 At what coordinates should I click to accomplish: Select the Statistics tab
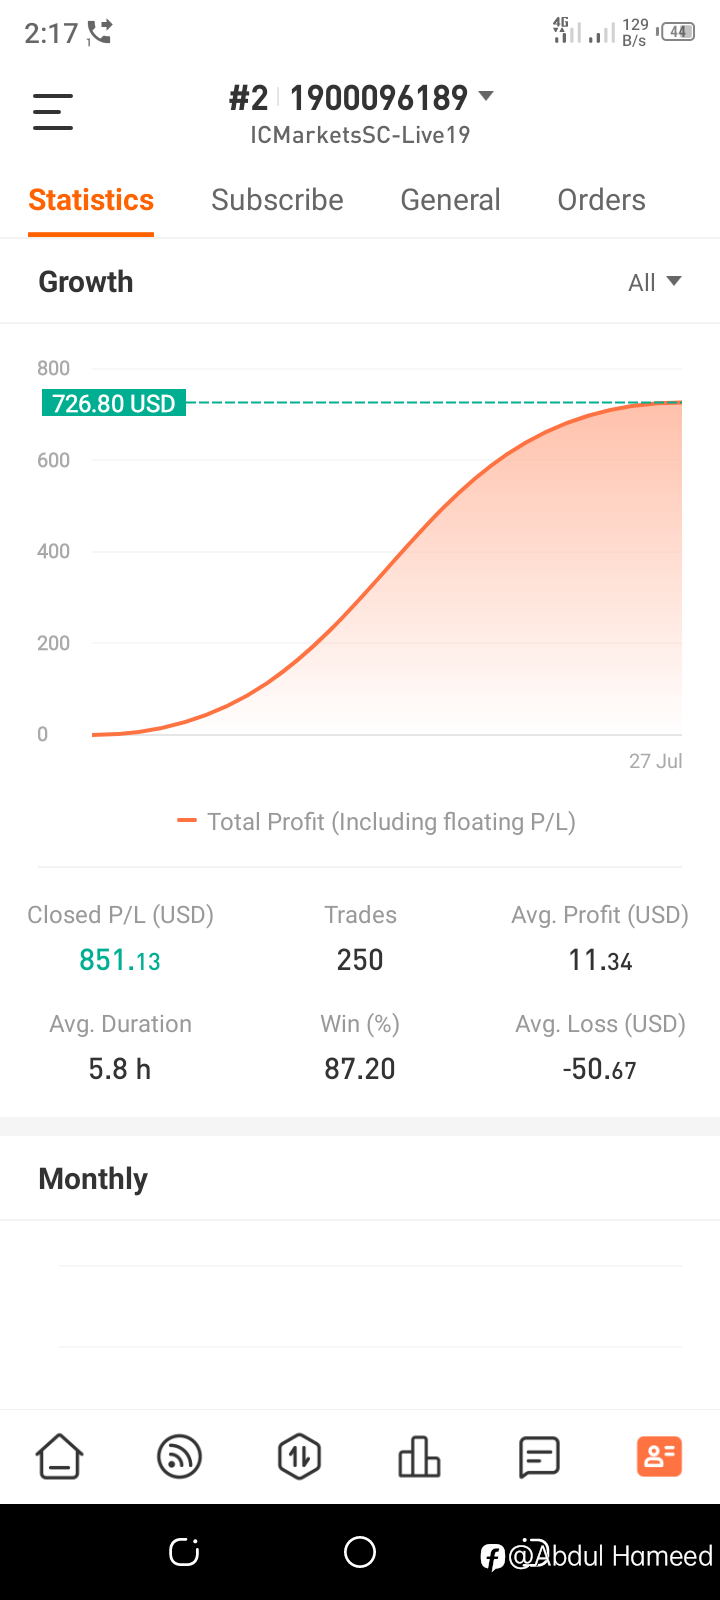[x=91, y=200]
